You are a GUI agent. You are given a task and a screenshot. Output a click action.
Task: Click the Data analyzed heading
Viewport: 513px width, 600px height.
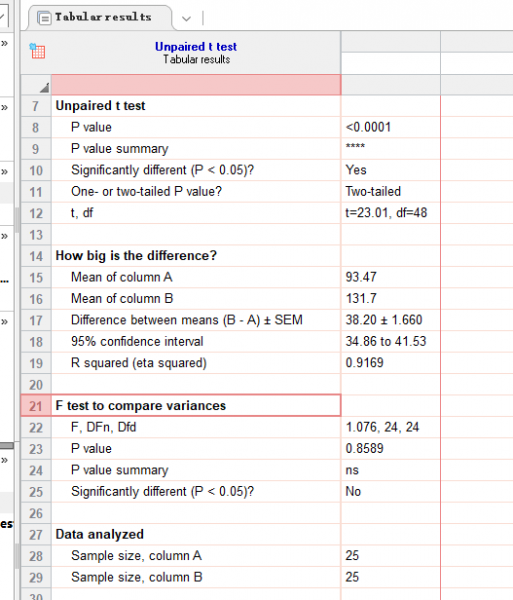pos(99,534)
